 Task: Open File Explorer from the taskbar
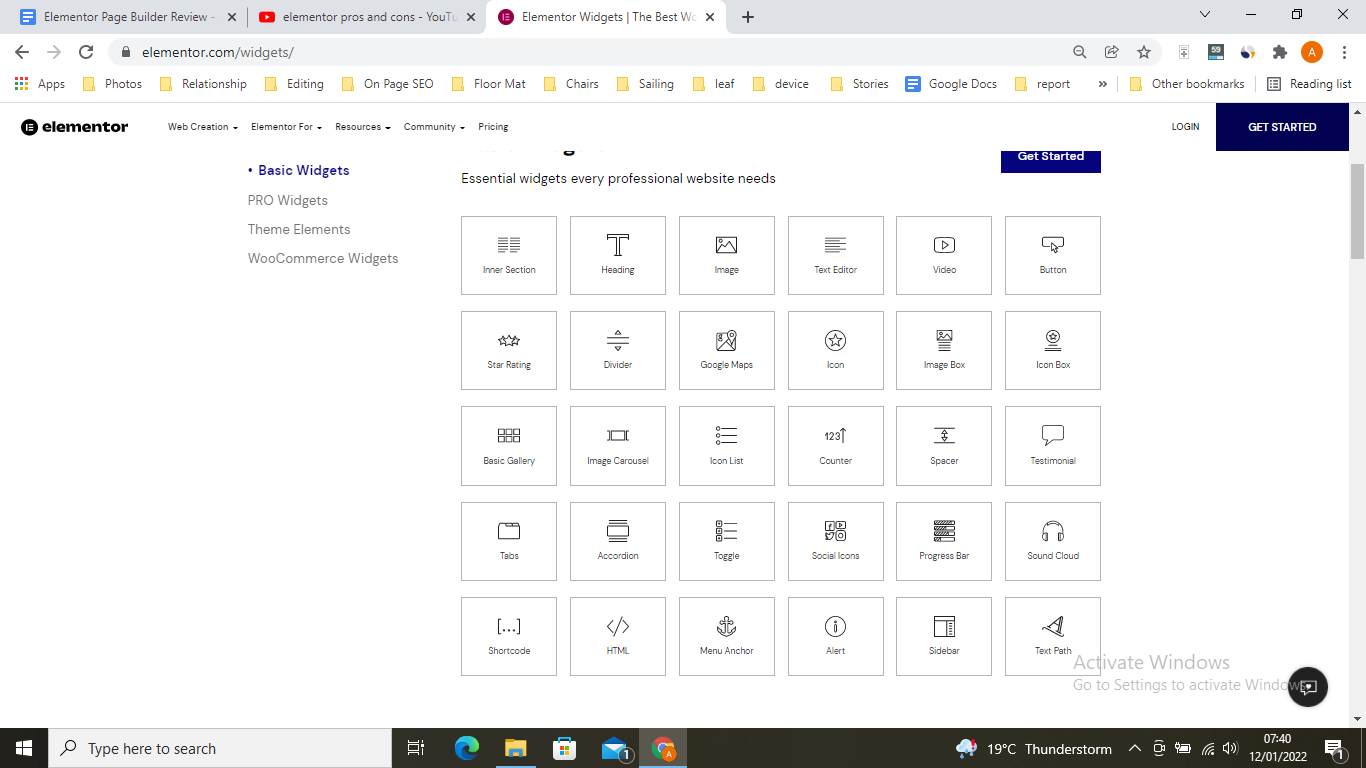[x=516, y=748]
